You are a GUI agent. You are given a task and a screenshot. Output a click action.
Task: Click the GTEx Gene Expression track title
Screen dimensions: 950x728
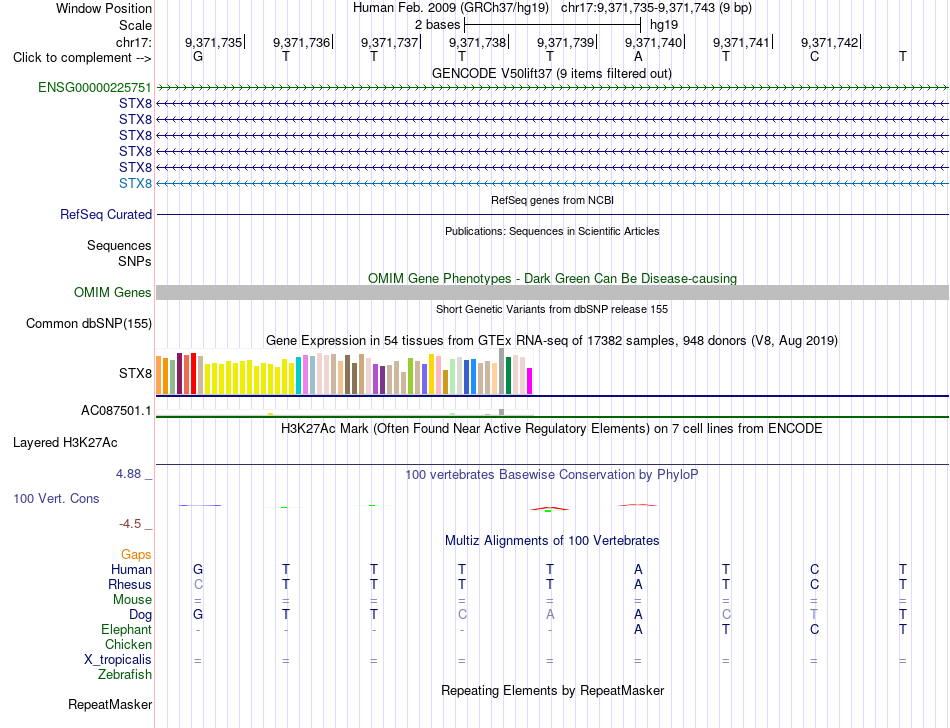point(552,340)
